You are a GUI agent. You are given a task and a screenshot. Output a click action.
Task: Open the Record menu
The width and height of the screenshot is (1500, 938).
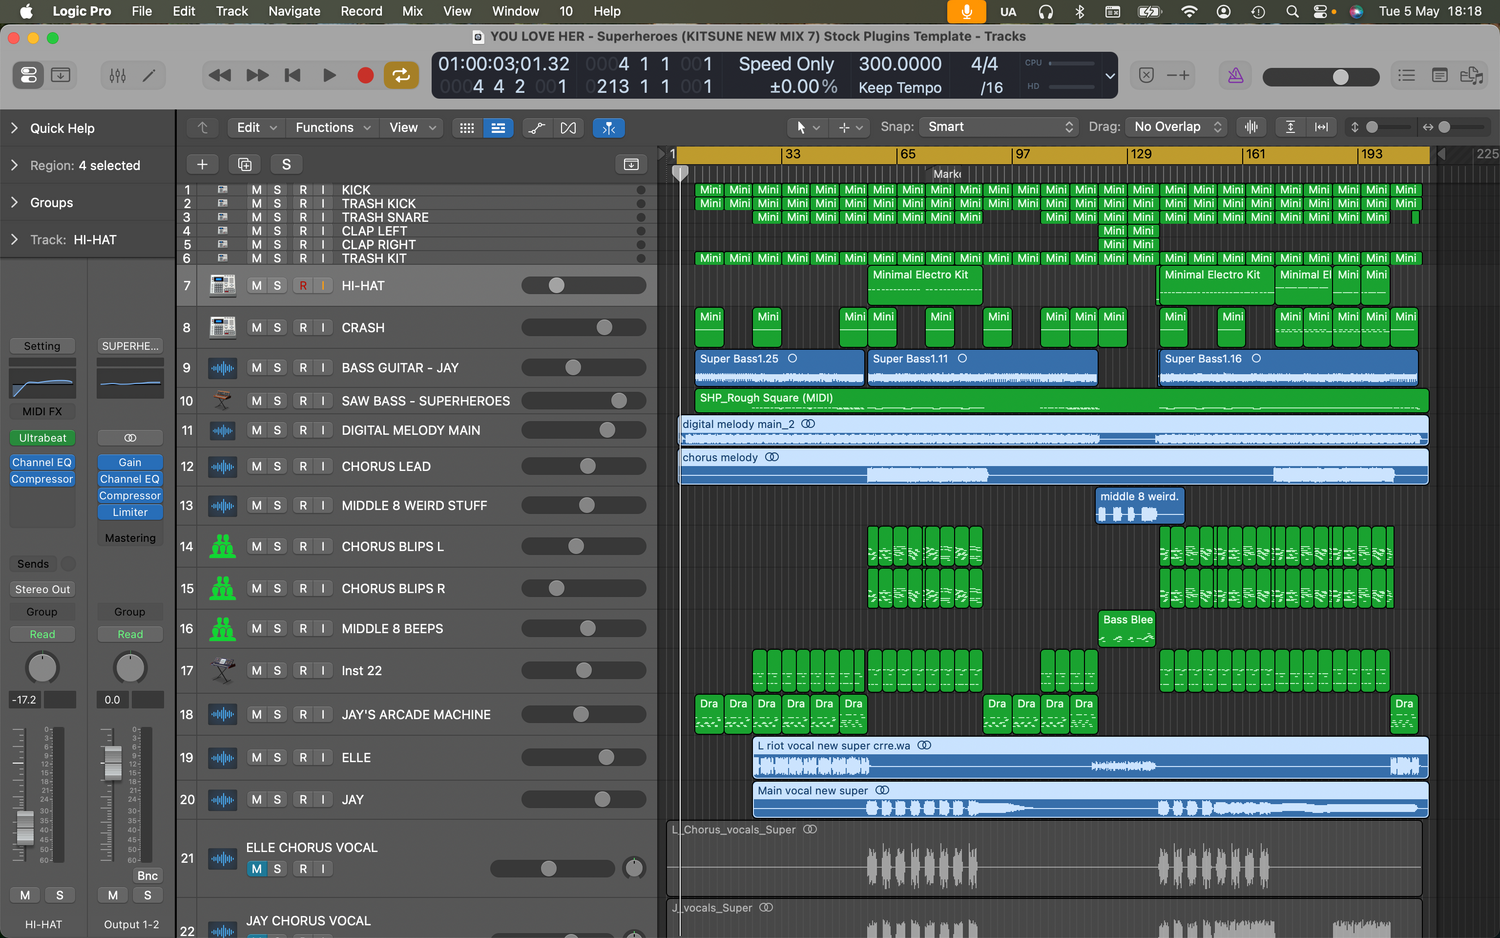[x=361, y=11]
